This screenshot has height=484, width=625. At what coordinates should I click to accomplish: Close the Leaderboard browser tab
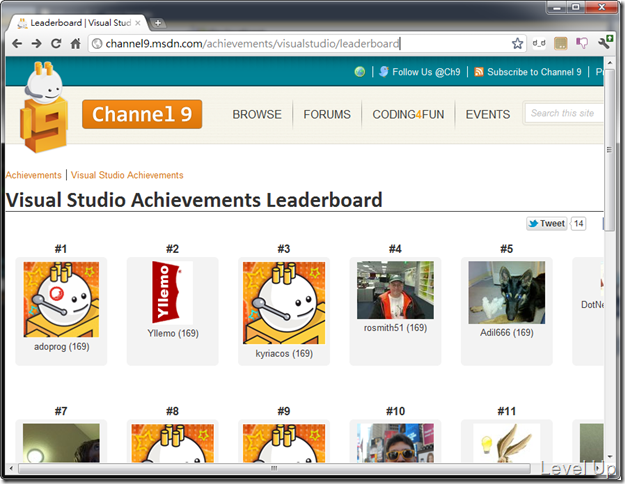(x=138, y=23)
